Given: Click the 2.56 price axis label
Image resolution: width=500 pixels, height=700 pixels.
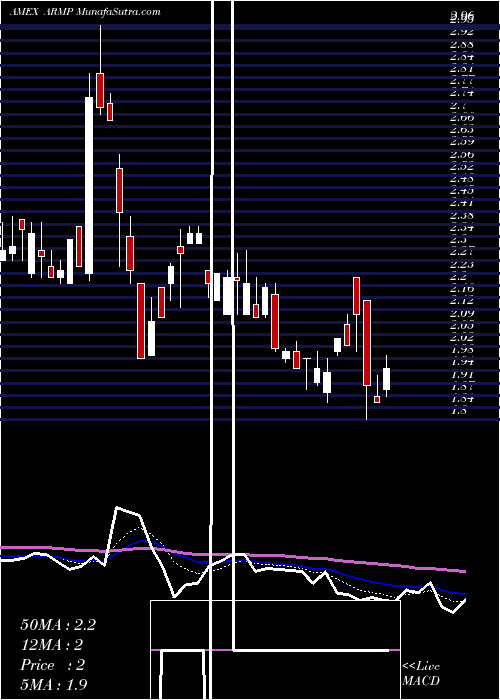Looking at the screenshot, I should click(462, 154).
